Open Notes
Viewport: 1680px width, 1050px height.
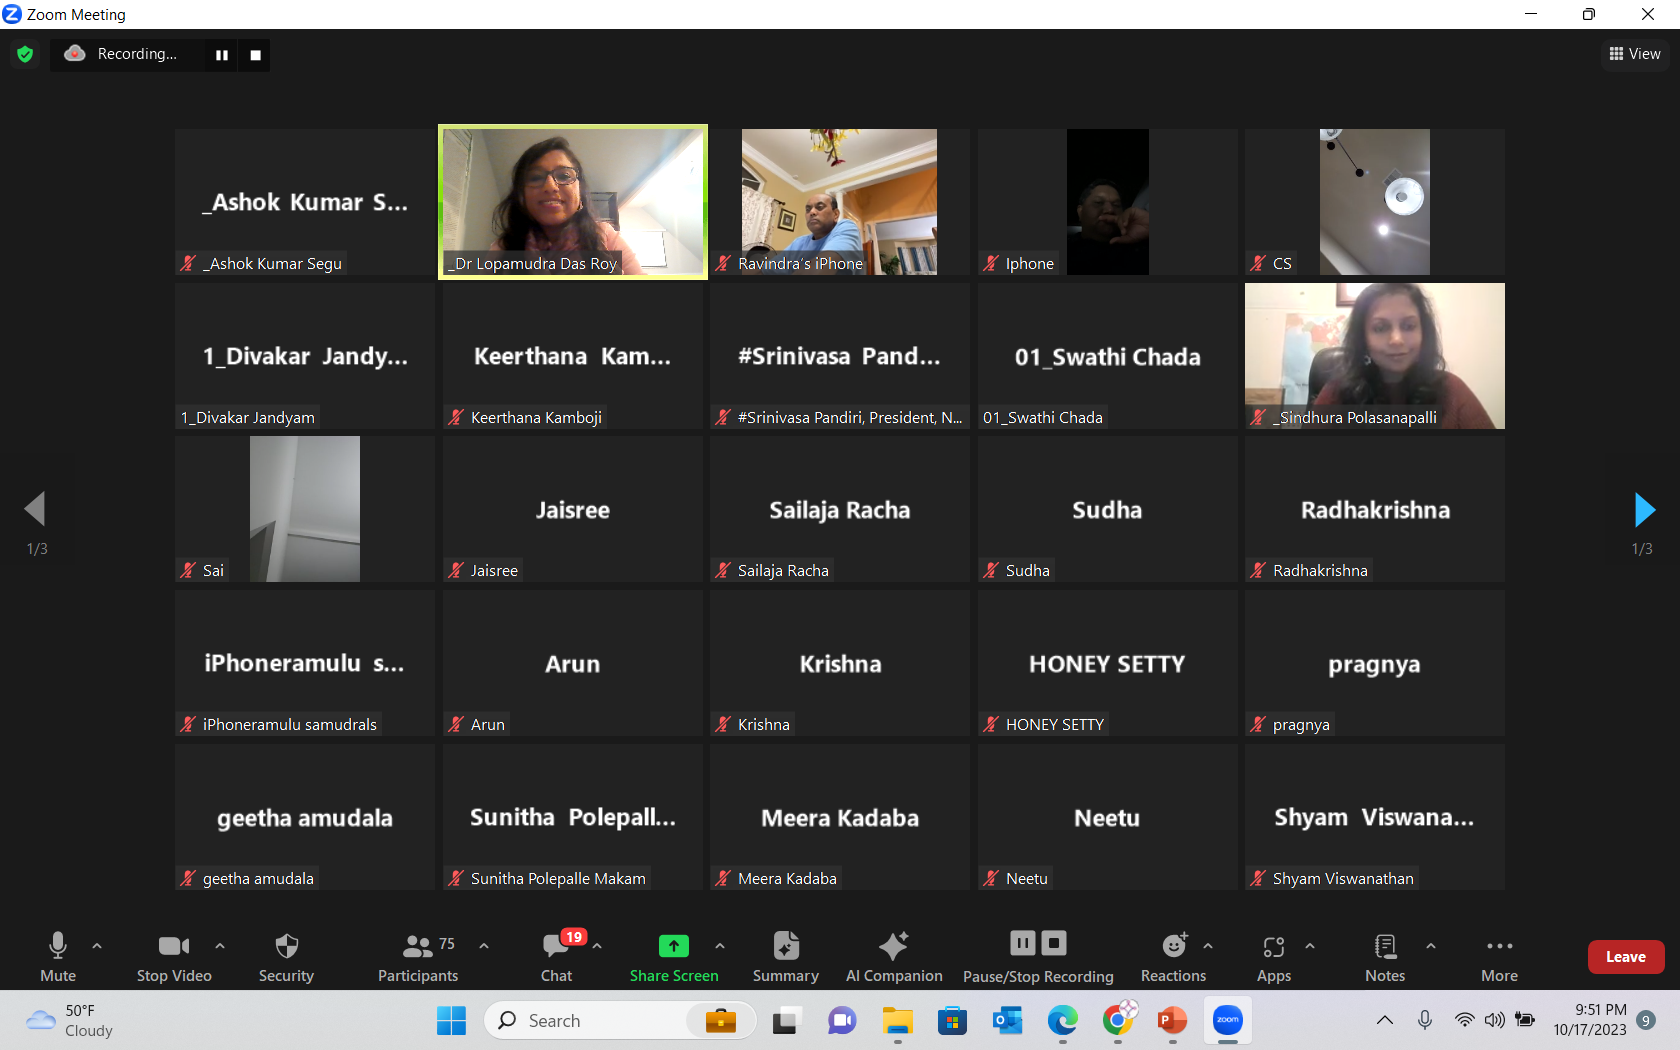tap(1385, 957)
